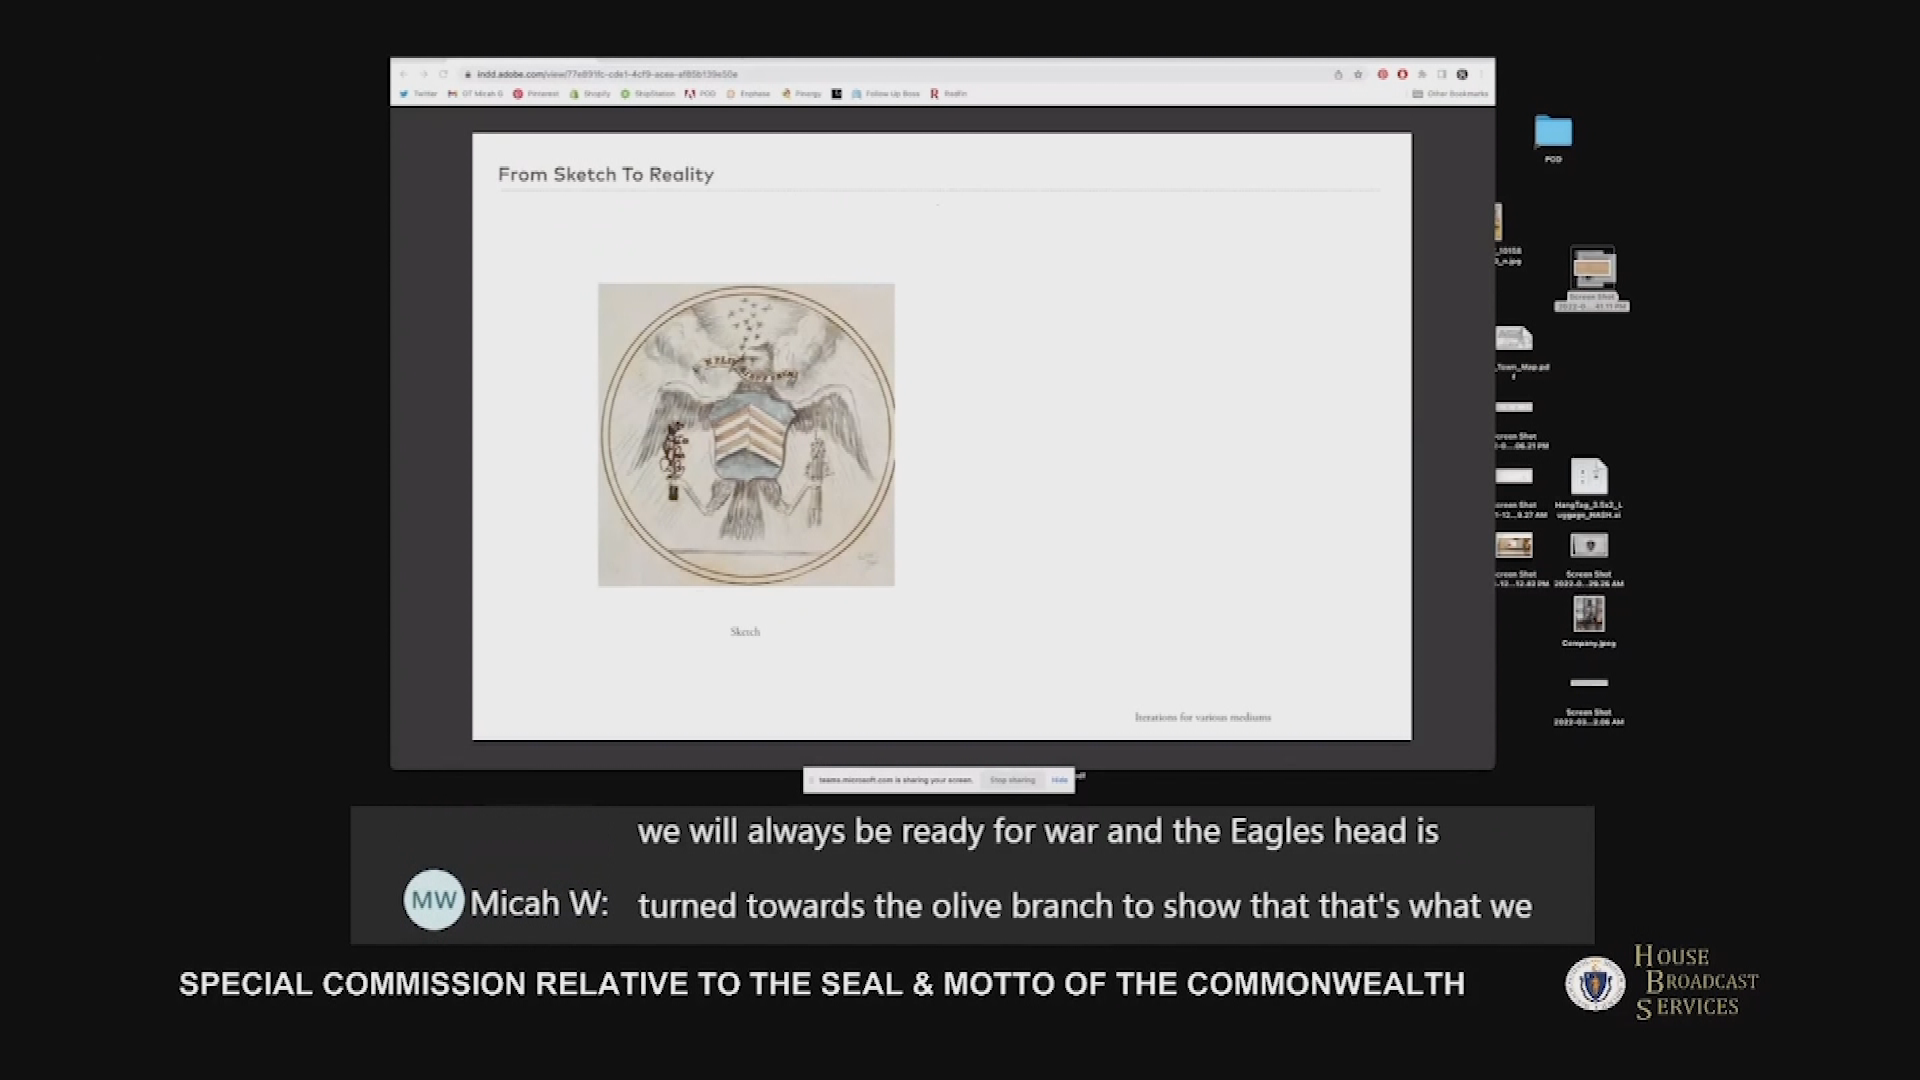Open the Opera-style red O extension icon

[1402, 74]
